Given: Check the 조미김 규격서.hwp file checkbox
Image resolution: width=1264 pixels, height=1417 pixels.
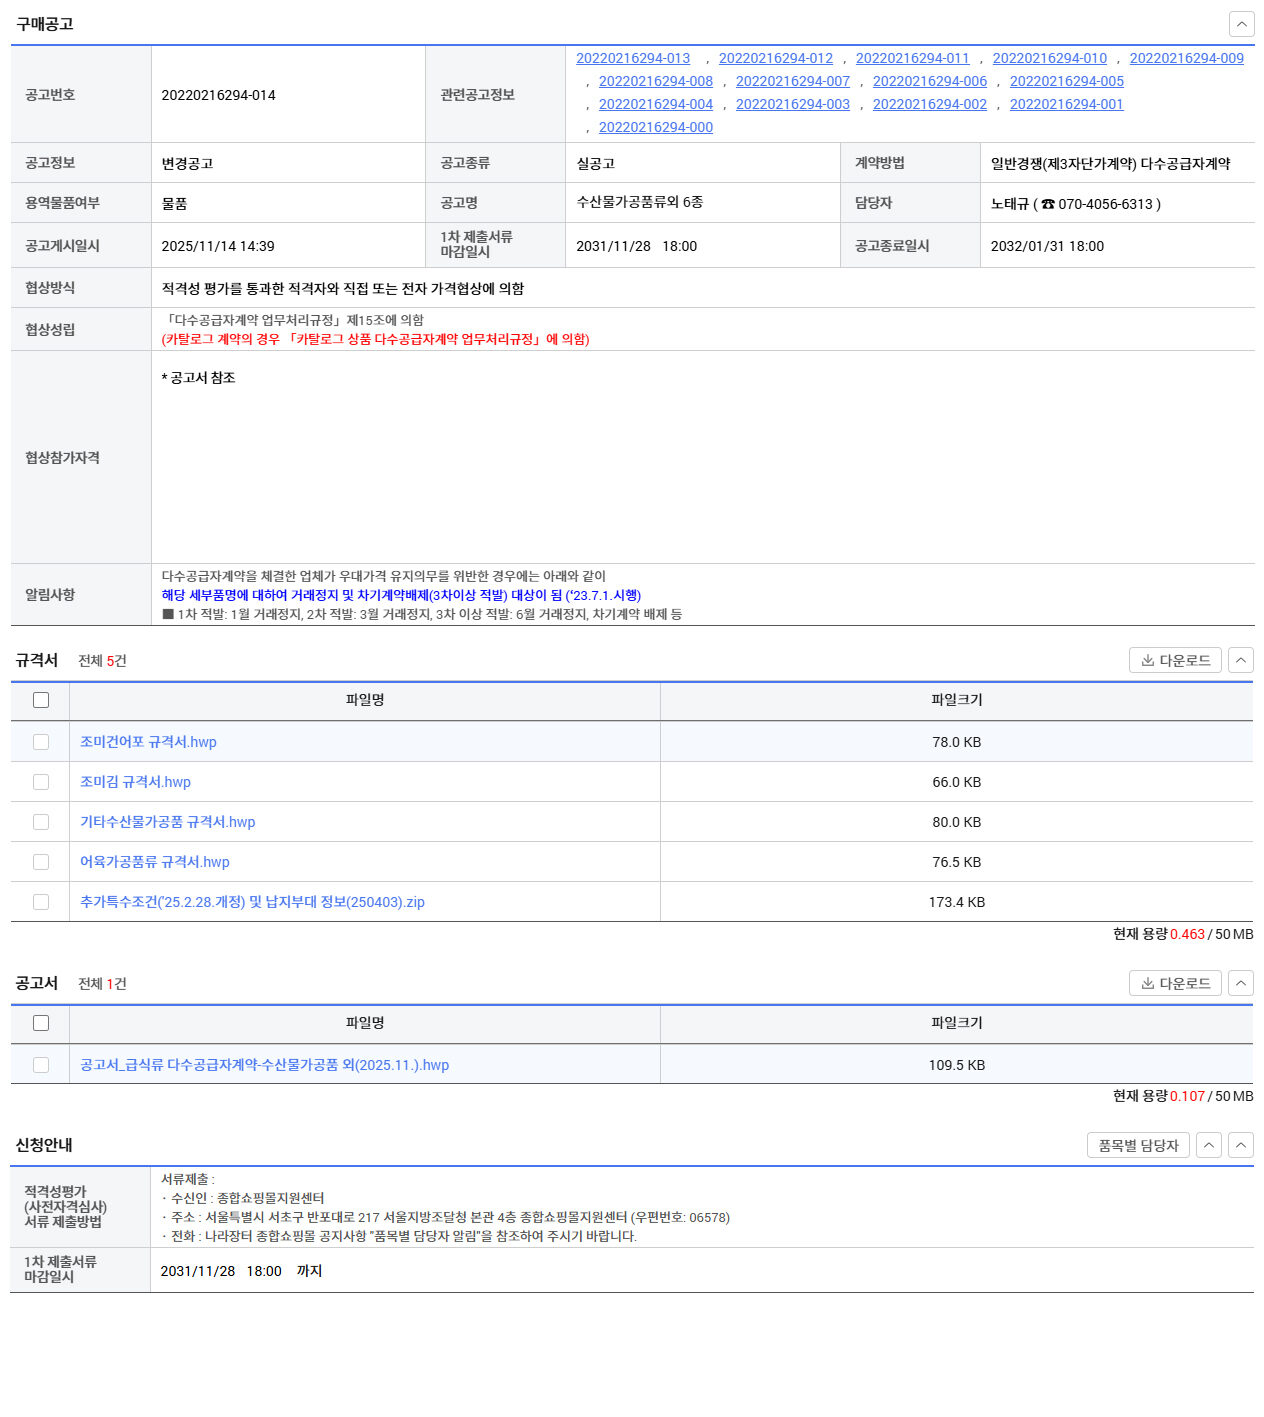Looking at the screenshot, I should tap(41, 782).
